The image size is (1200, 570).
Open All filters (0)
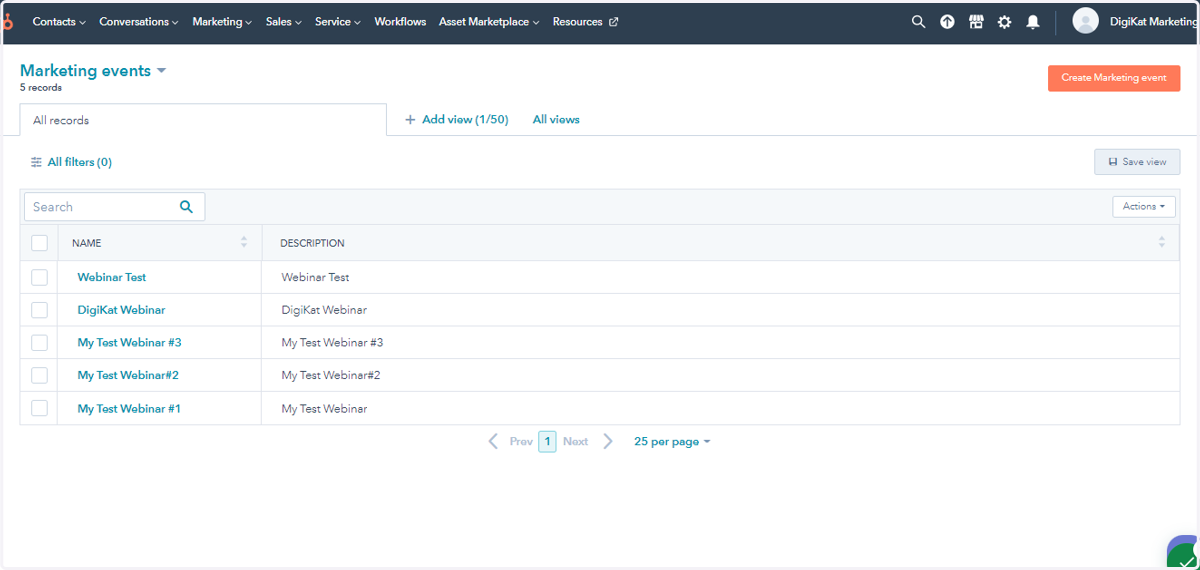(71, 162)
